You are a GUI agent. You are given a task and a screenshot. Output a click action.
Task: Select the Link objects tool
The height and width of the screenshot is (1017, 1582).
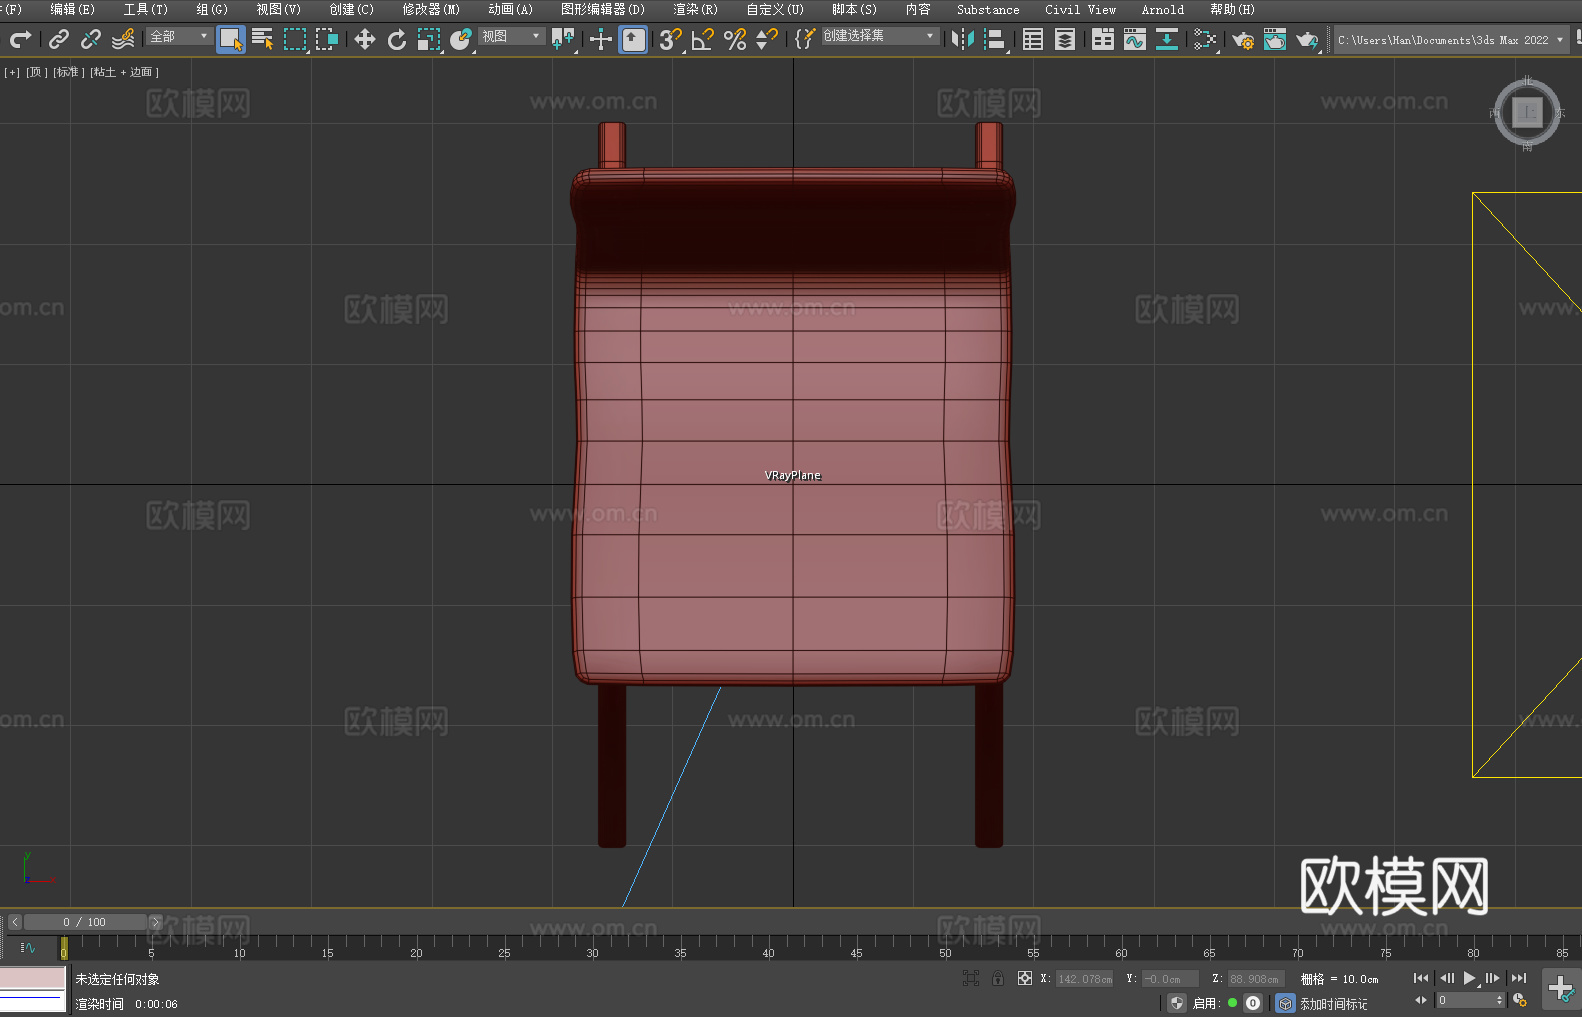point(59,39)
